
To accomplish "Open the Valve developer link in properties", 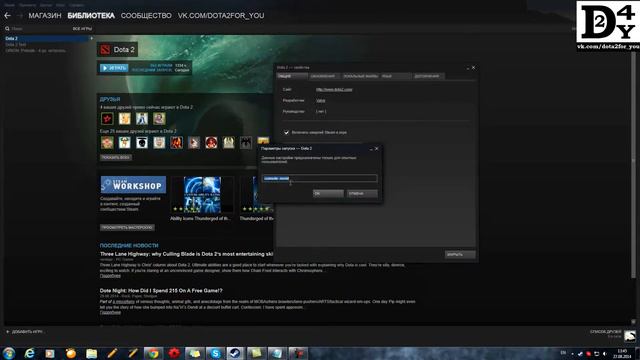I will click(x=320, y=100).
